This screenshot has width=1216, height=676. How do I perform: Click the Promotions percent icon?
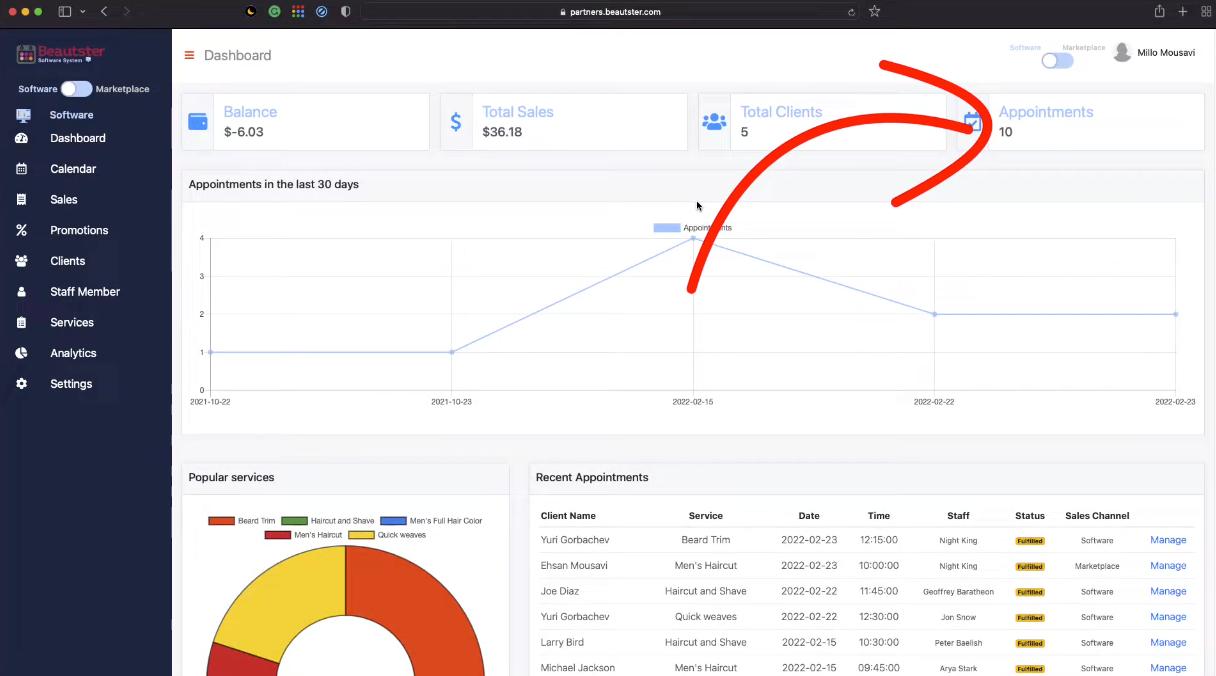point(21,230)
